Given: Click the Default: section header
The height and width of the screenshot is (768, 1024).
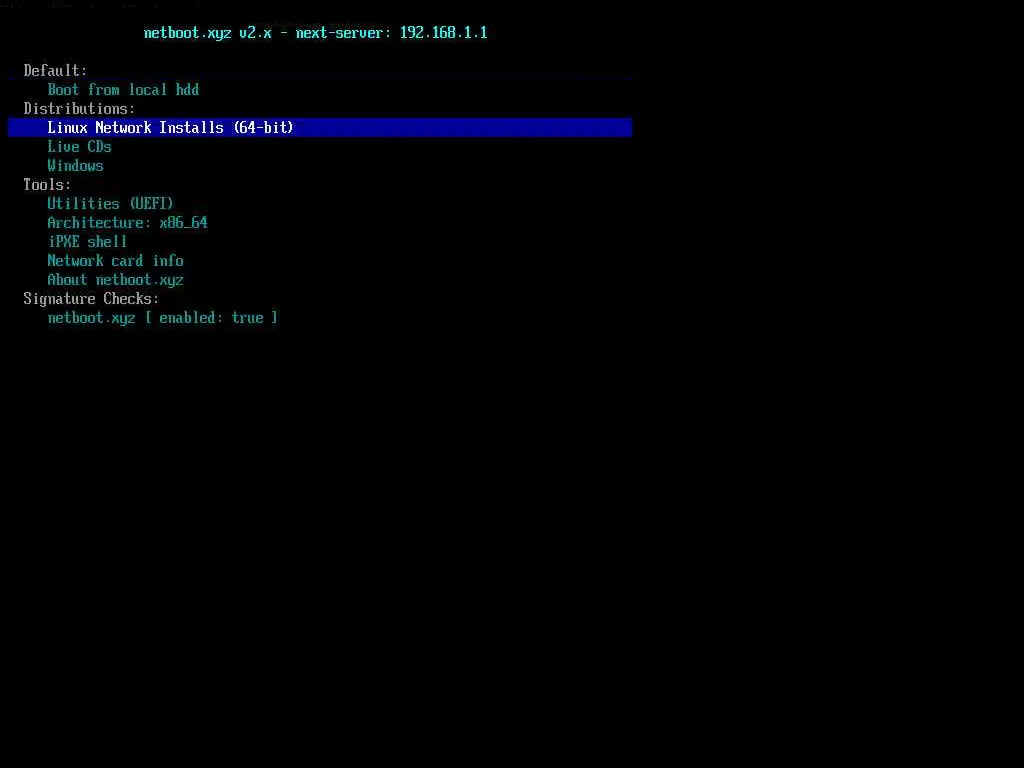Looking at the screenshot, I should (55, 71).
